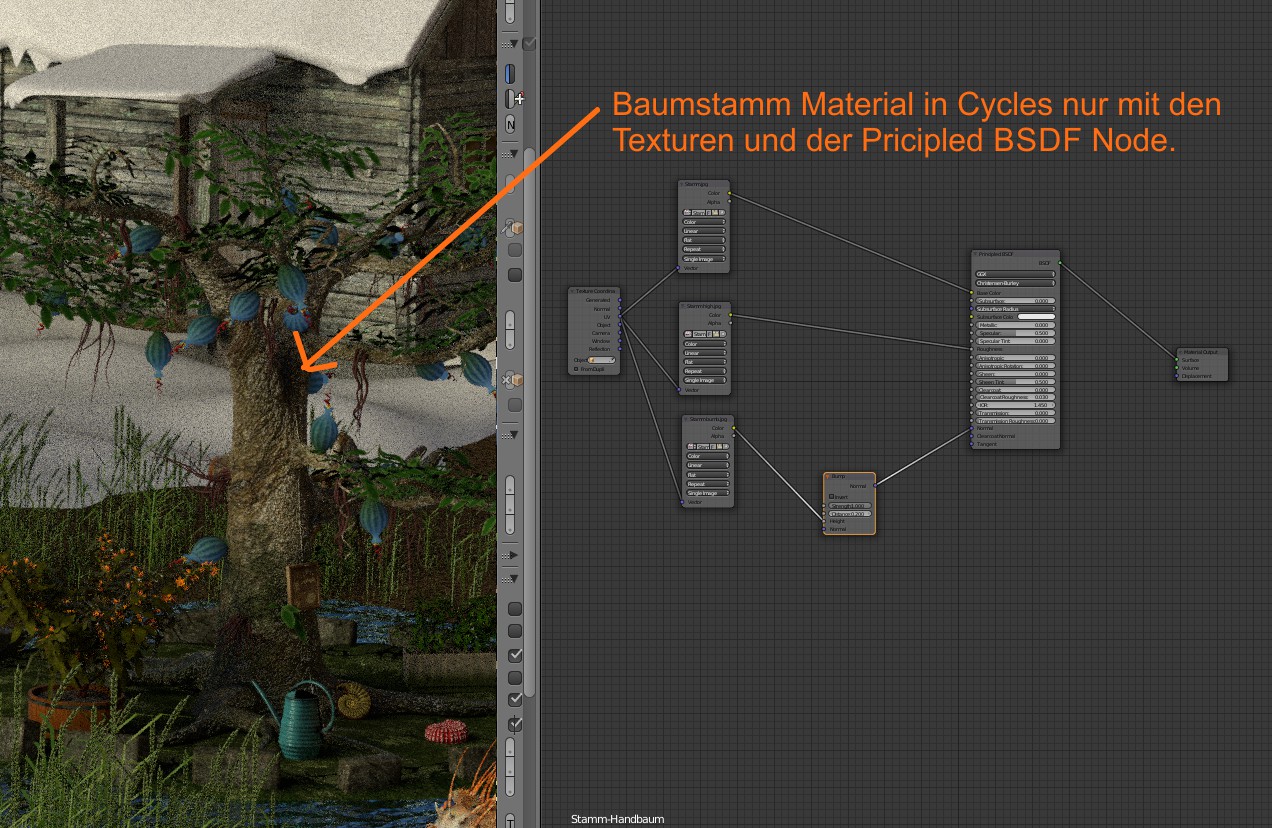
Task: Unlink image X icon in Stammbump.jpg node
Action: click(x=726, y=447)
